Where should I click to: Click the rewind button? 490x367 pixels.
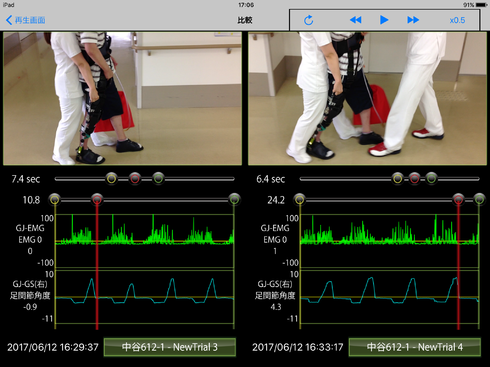pos(355,20)
